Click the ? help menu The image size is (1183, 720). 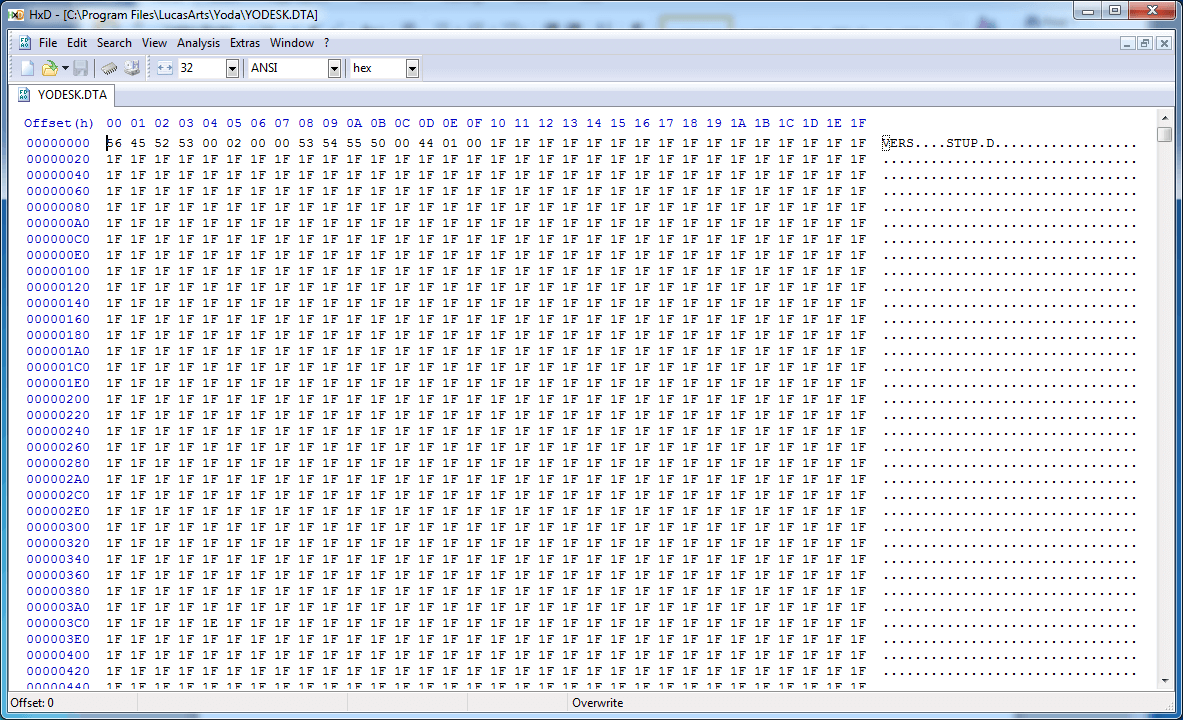[326, 43]
